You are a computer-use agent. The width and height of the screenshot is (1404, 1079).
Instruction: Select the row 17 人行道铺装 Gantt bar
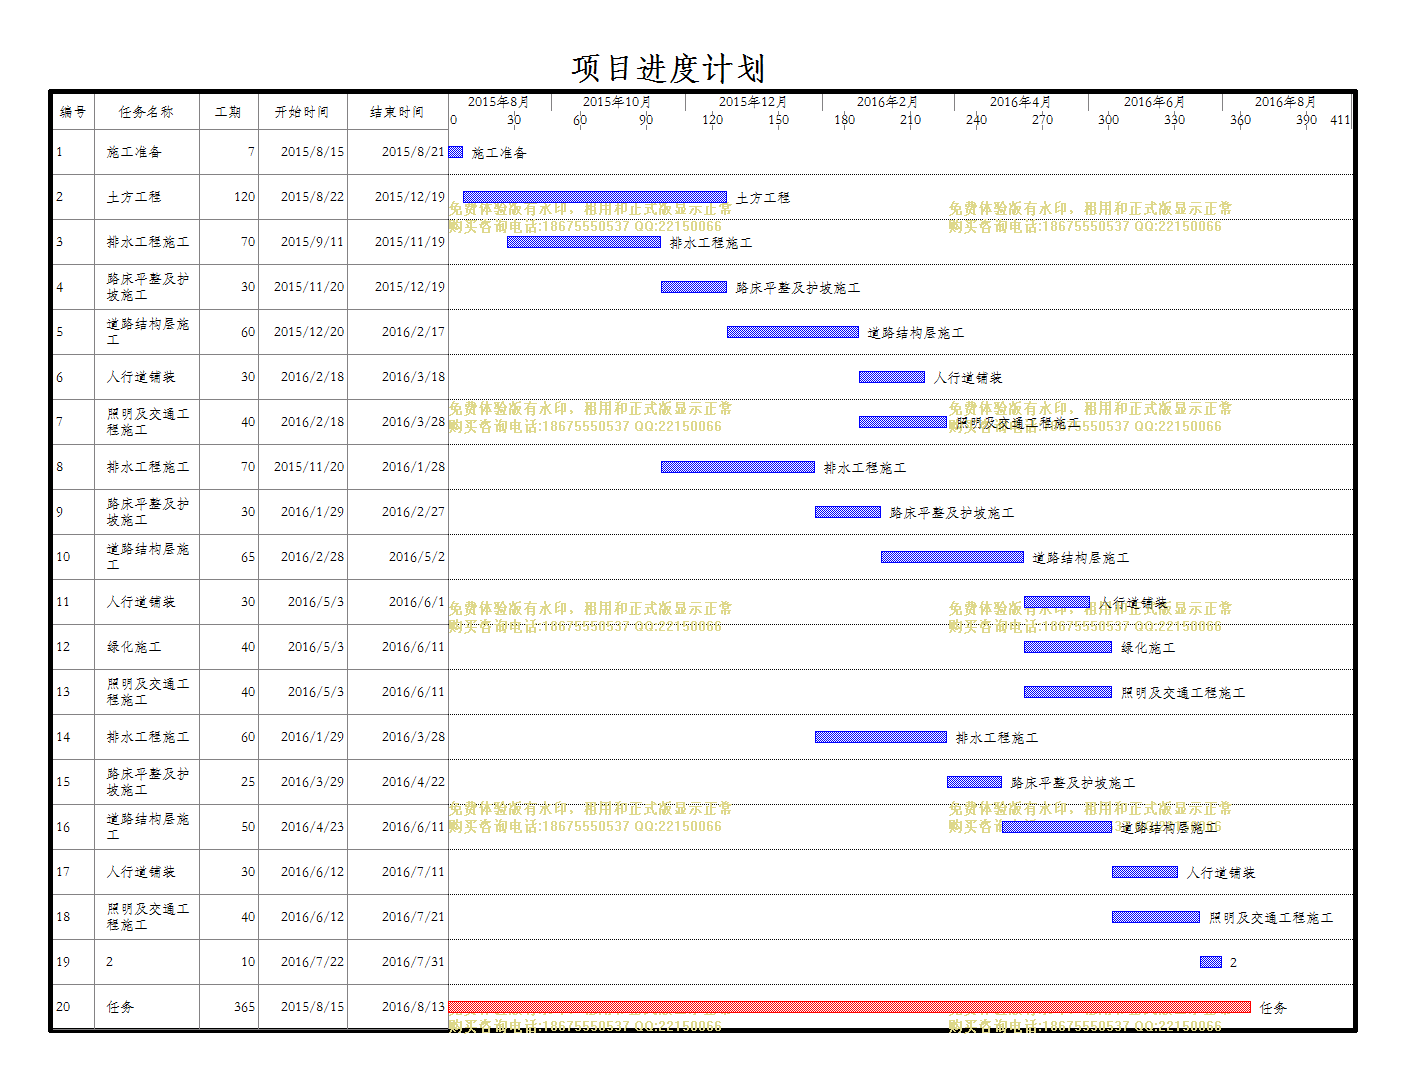1145,872
